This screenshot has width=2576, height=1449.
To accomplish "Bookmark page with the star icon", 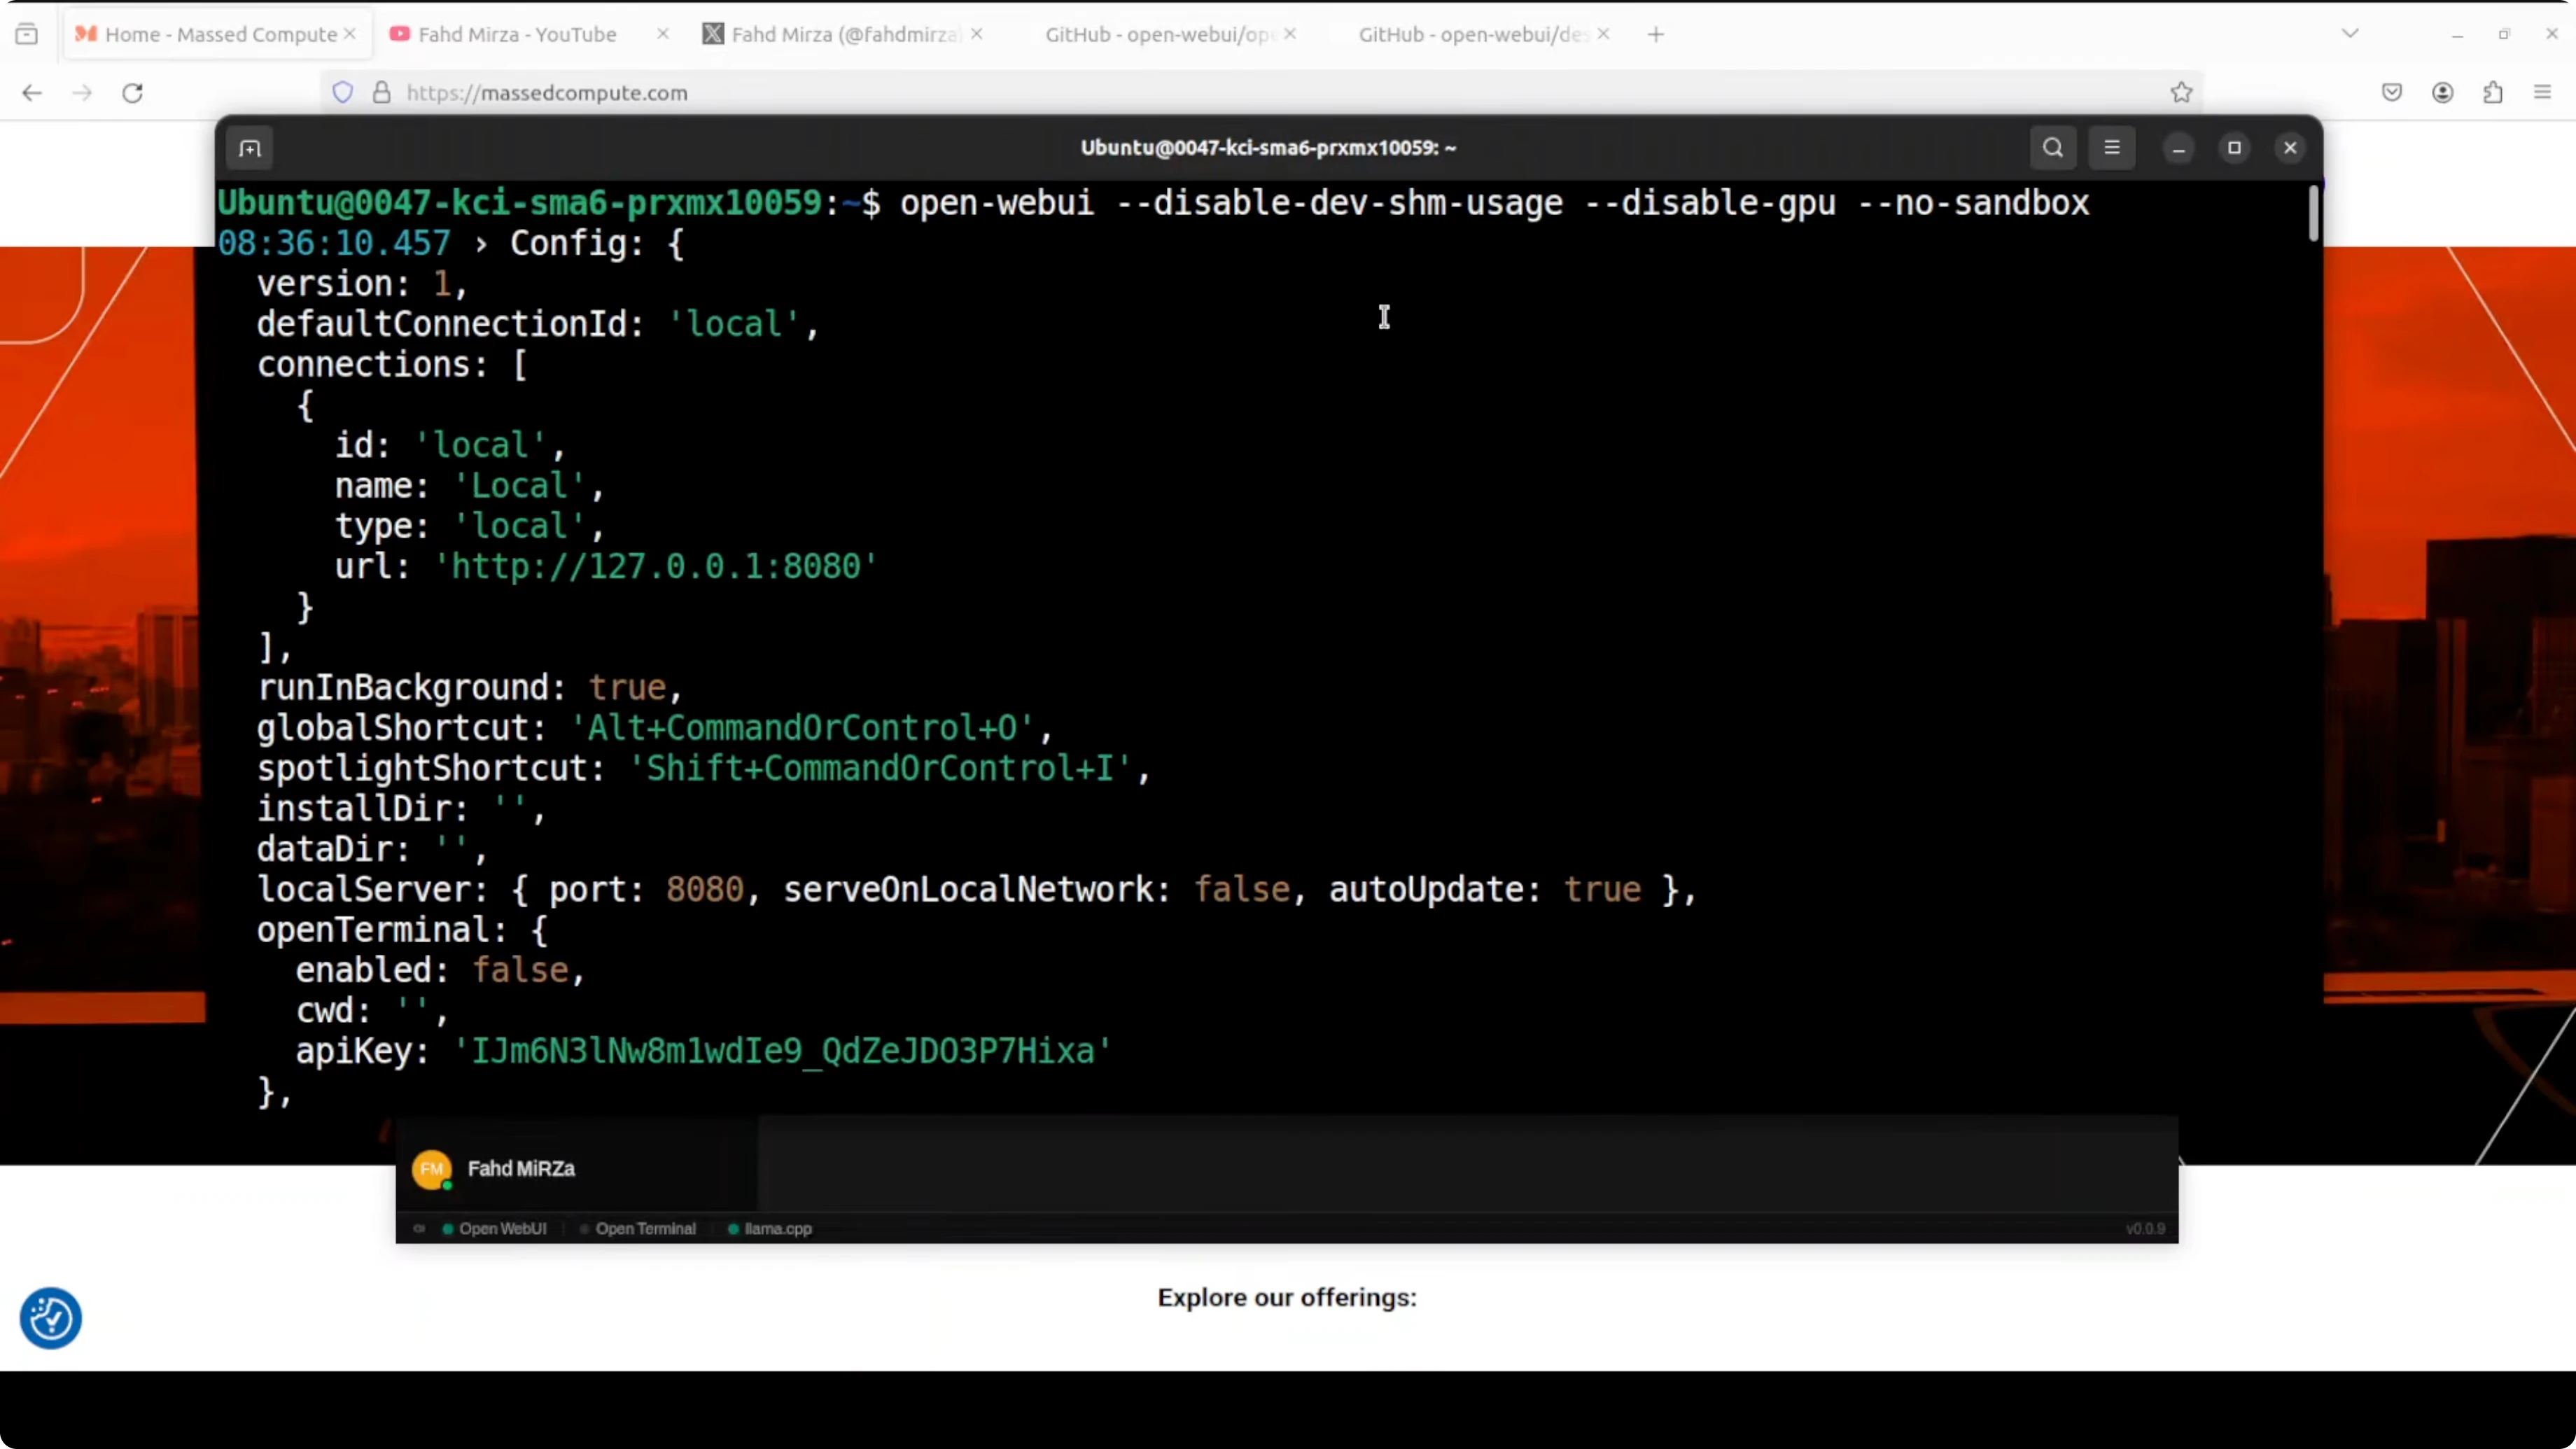I will click(x=2181, y=93).
